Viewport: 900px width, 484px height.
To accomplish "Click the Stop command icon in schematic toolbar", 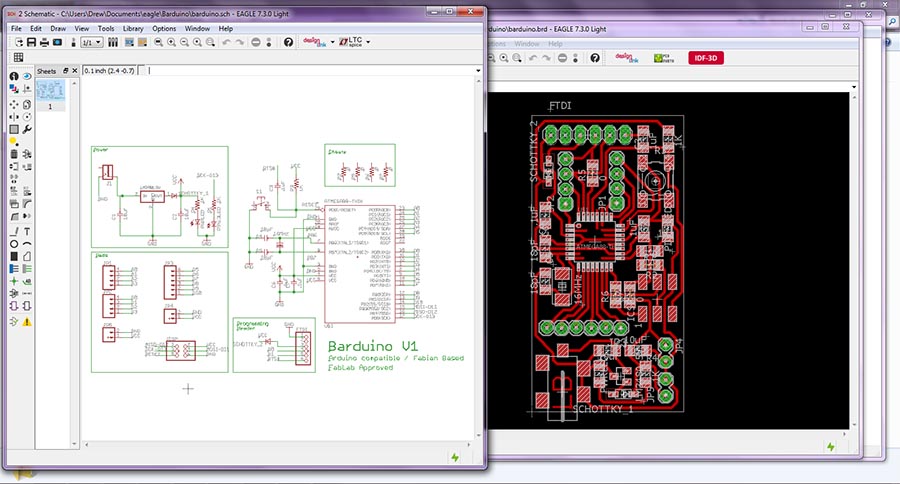I will coord(255,42).
